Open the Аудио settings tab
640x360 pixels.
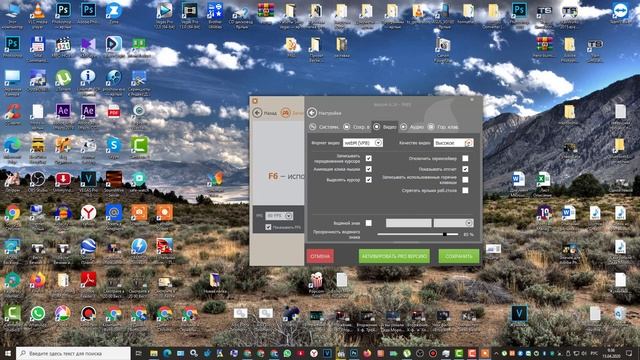[412, 127]
